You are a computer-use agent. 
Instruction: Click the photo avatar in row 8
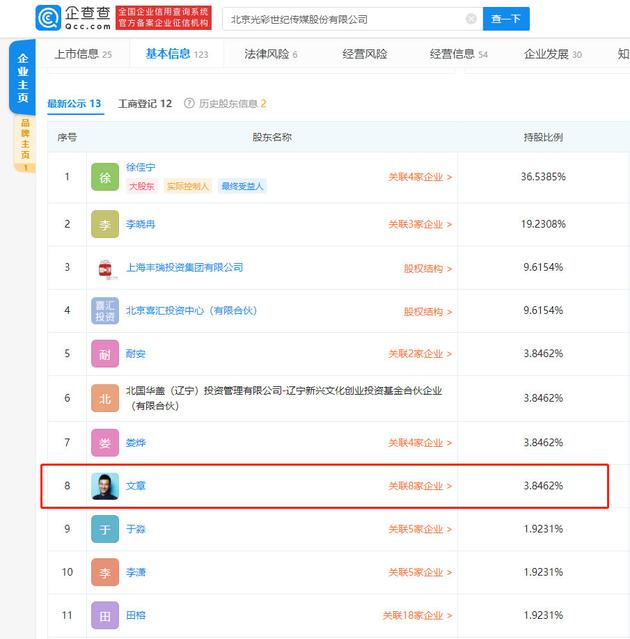click(105, 486)
